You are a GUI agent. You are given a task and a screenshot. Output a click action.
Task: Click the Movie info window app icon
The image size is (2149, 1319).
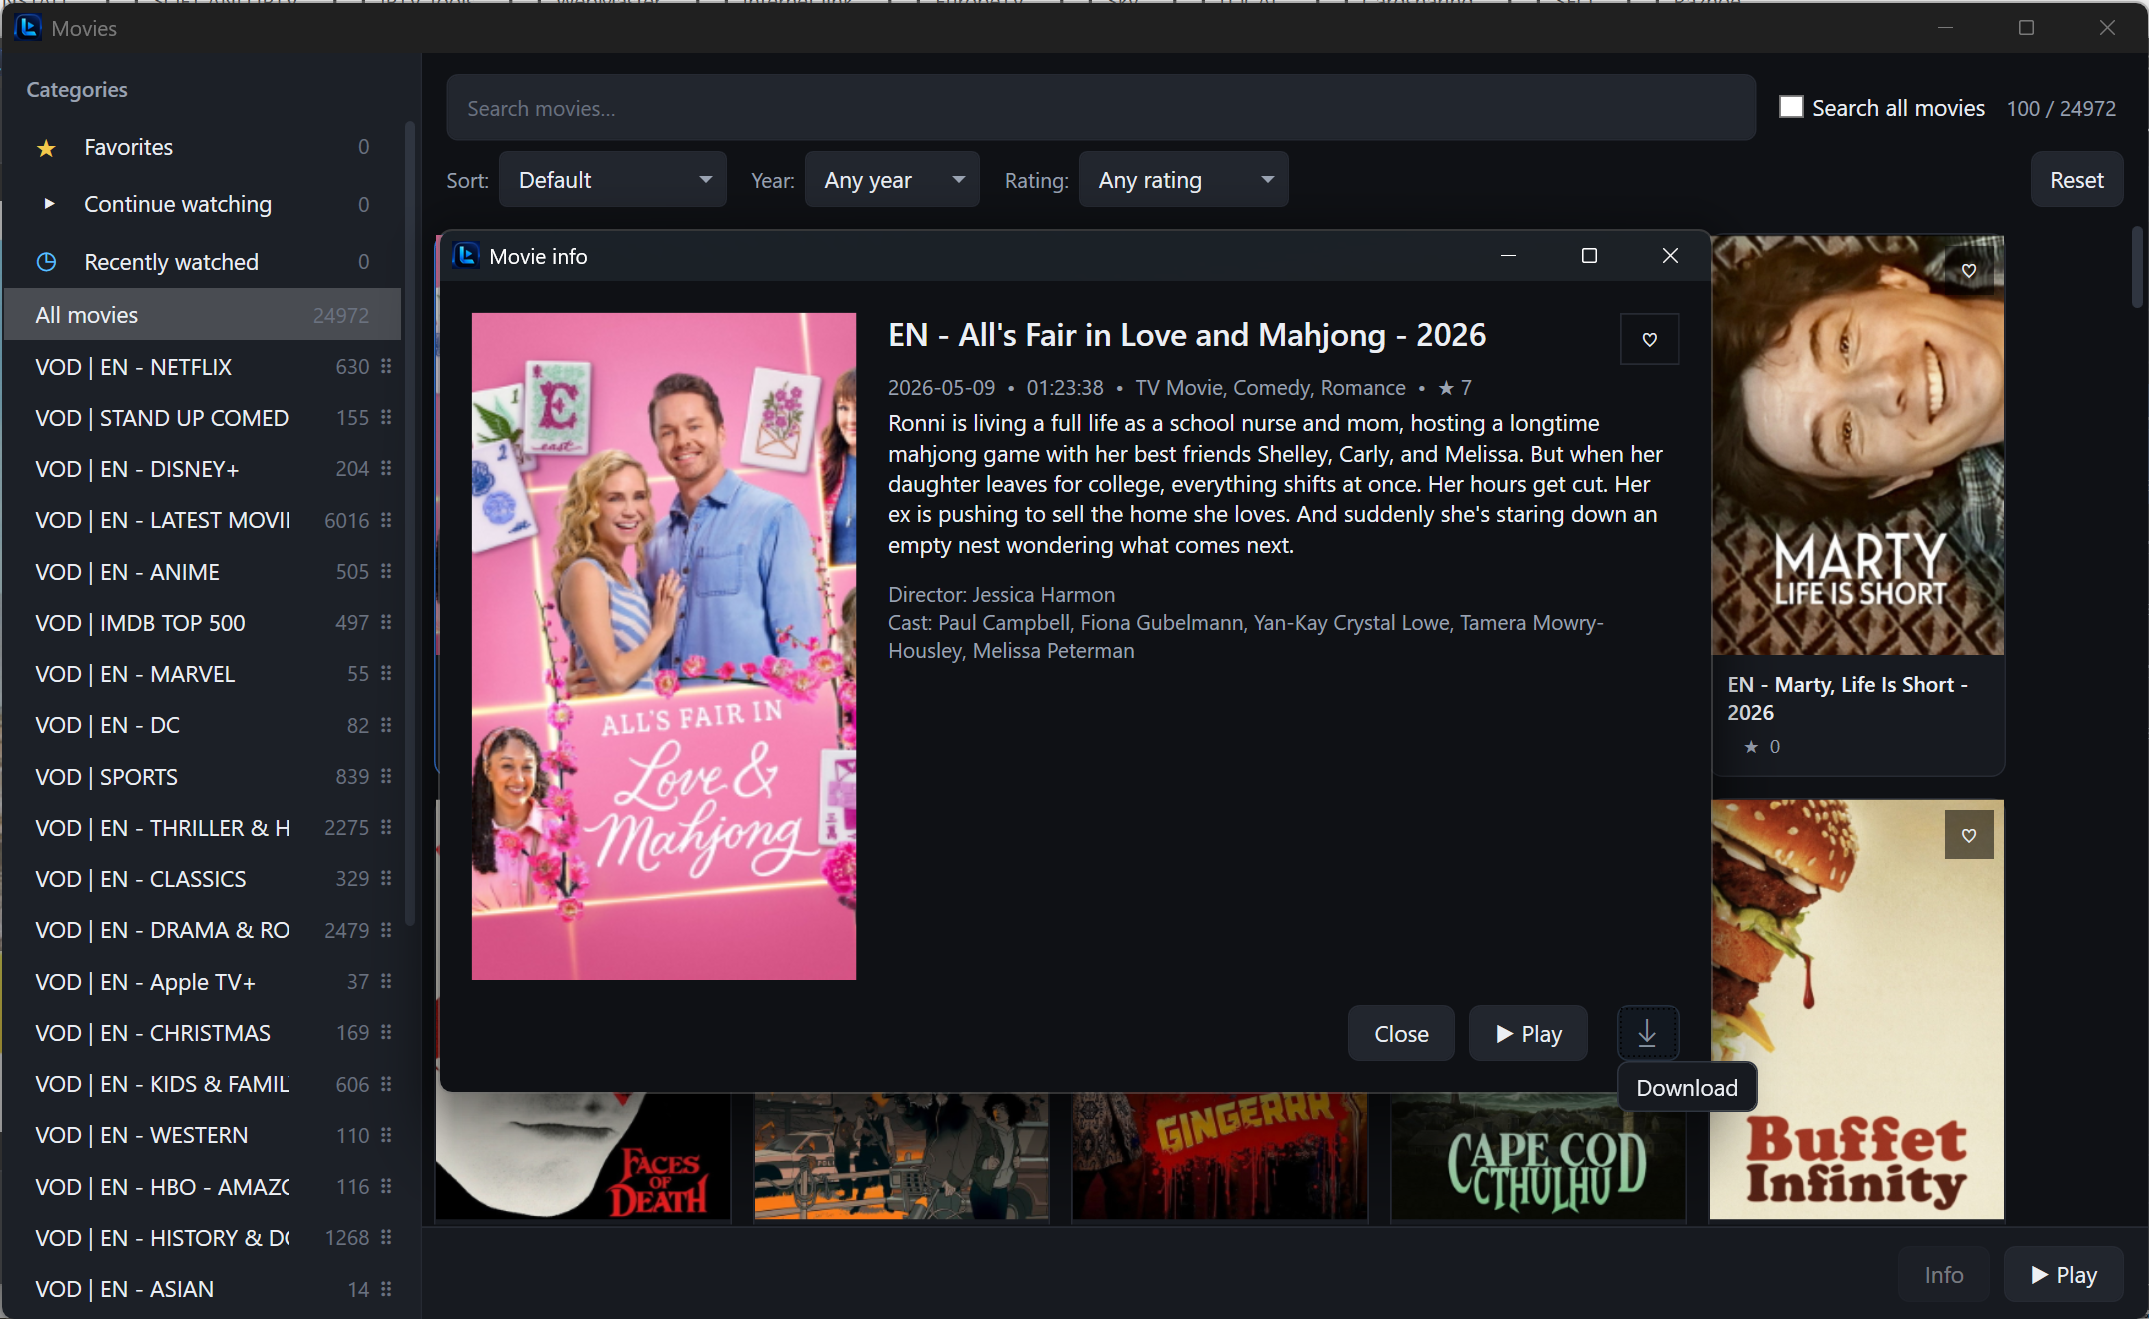(466, 256)
